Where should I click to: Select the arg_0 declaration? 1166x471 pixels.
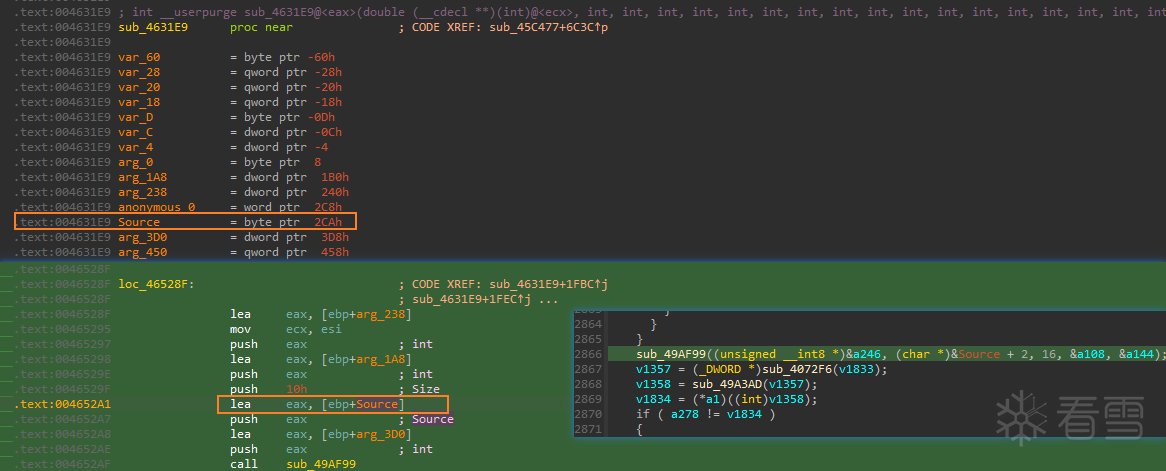pos(135,162)
